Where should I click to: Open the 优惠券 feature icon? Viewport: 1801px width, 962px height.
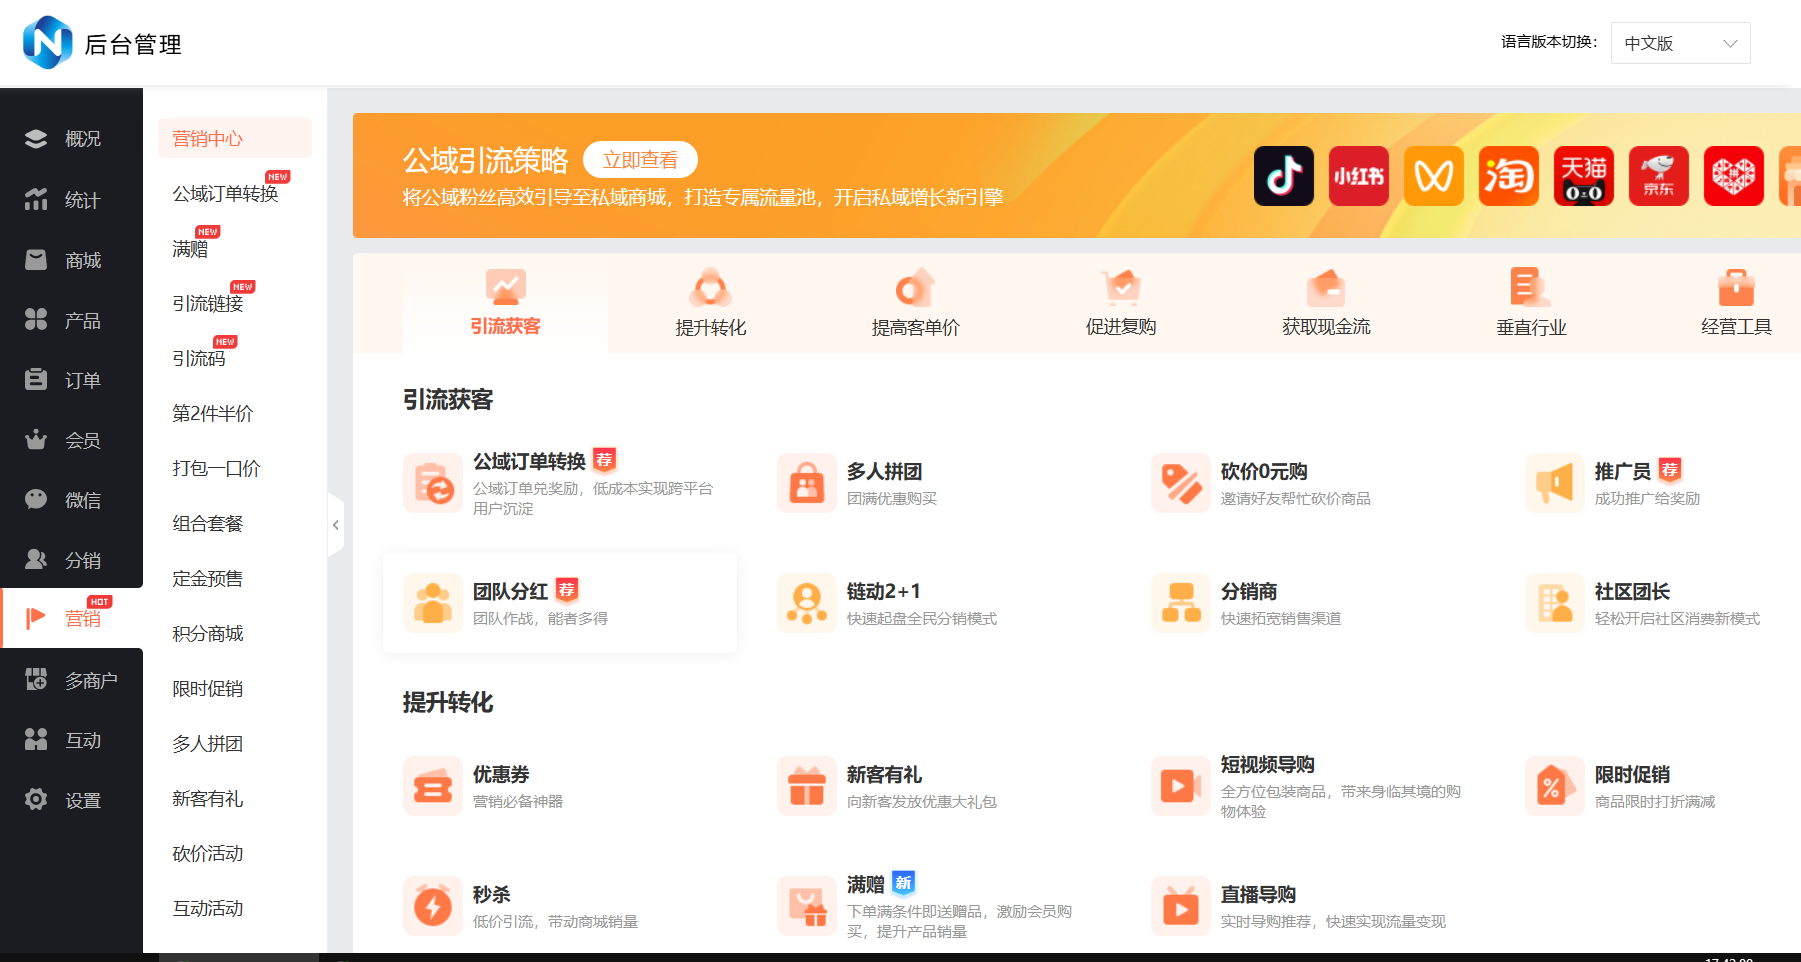click(433, 786)
